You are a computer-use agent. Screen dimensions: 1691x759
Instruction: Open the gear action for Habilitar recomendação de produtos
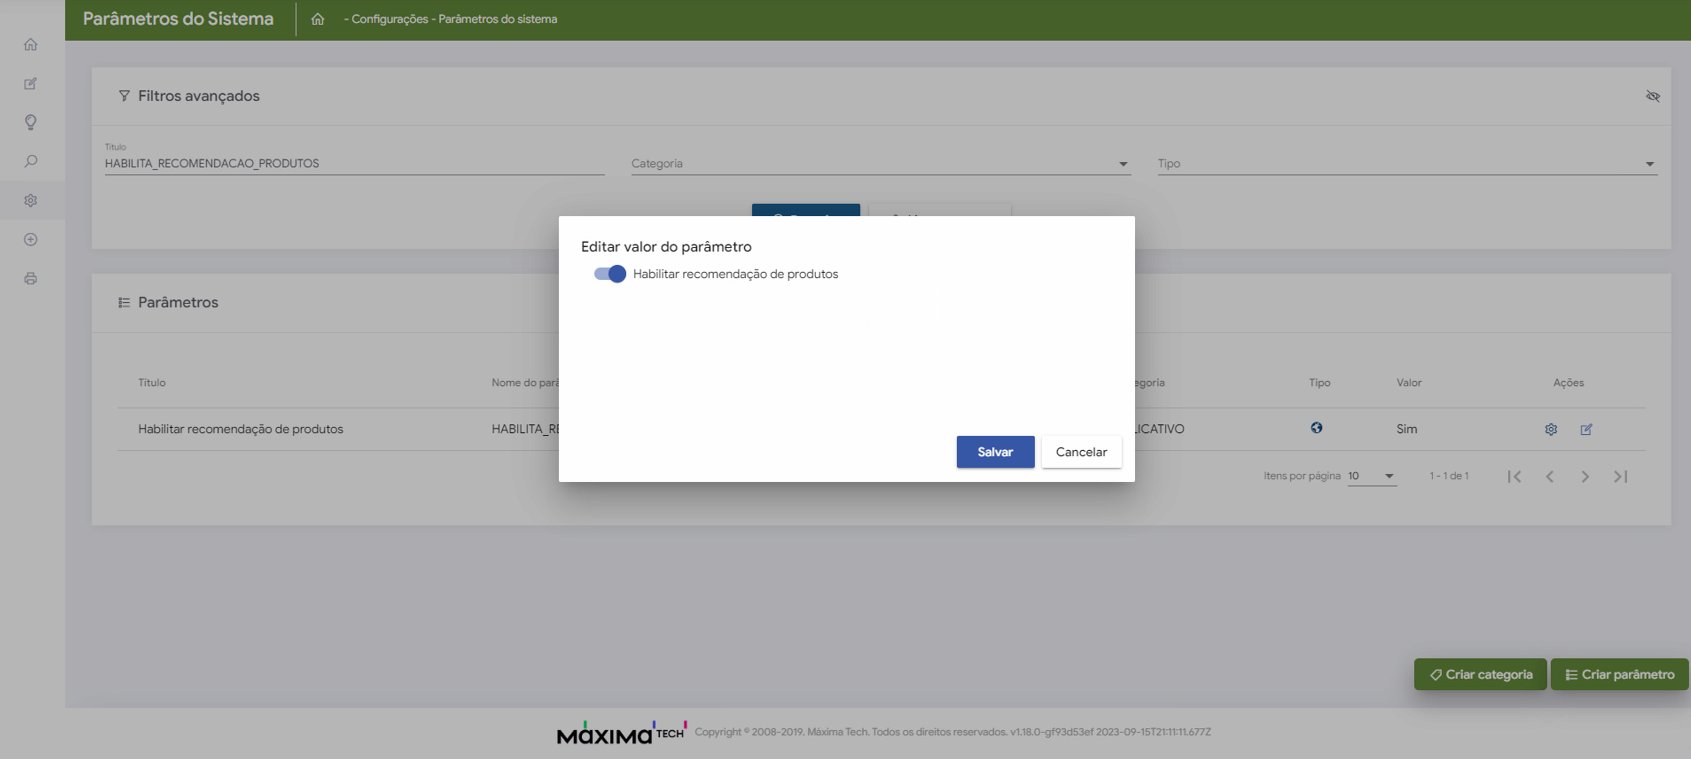click(x=1551, y=429)
